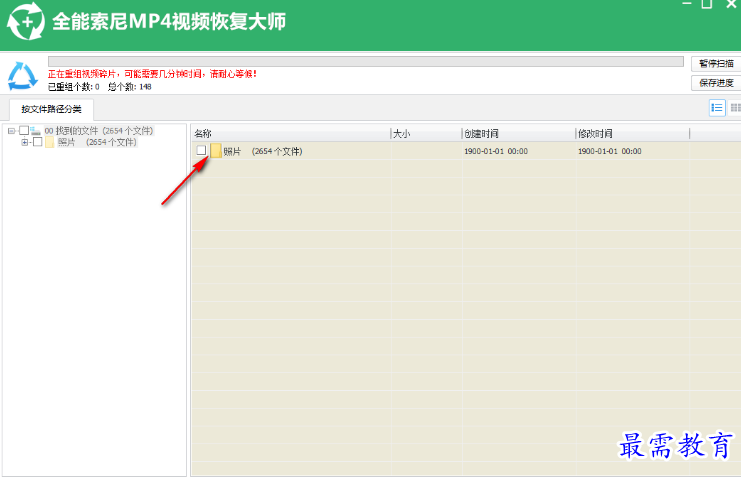Image resolution: width=741 pixels, height=477 pixels.
Task: Tick the 照片 row checkbox in the list
Action: point(201,150)
